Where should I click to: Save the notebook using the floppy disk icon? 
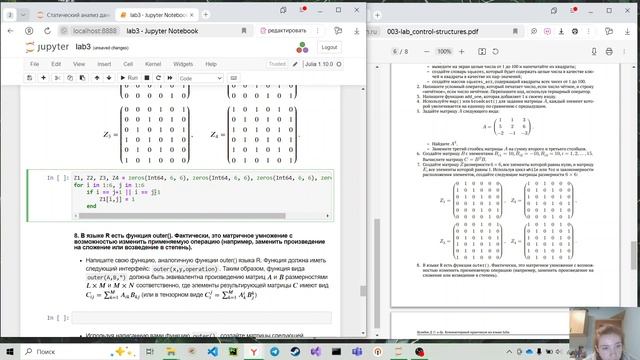[x=29, y=78]
